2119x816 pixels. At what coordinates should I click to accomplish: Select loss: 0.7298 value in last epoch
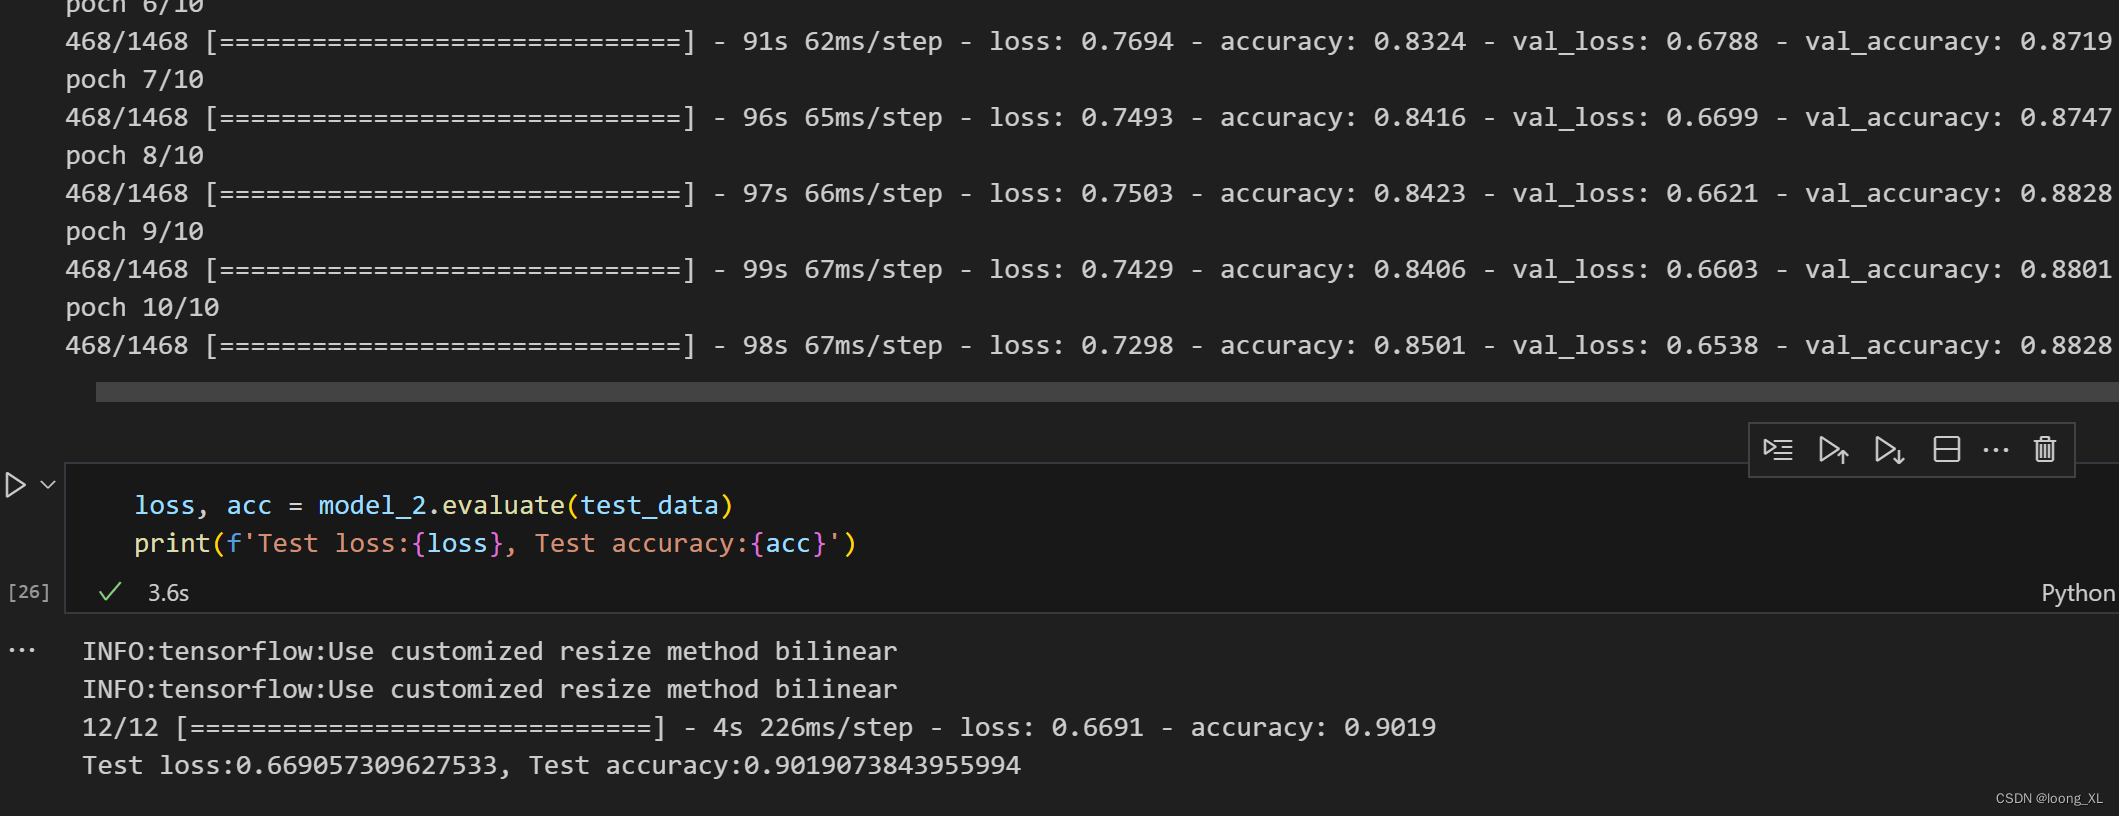pyautogui.click(x=1081, y=345)
